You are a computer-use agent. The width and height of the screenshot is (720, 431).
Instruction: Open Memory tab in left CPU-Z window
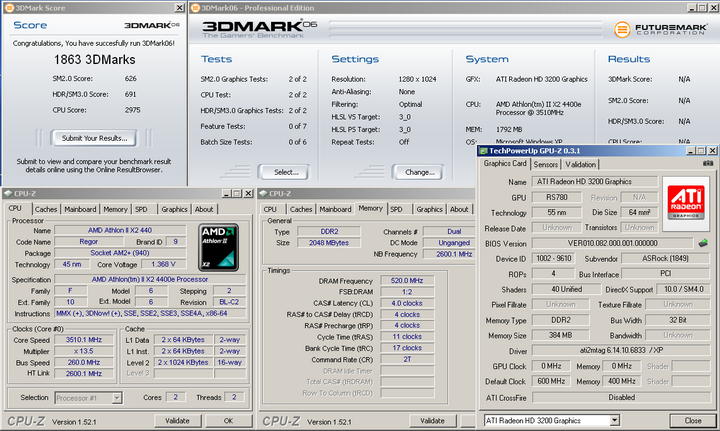click(x=115, y=209)
